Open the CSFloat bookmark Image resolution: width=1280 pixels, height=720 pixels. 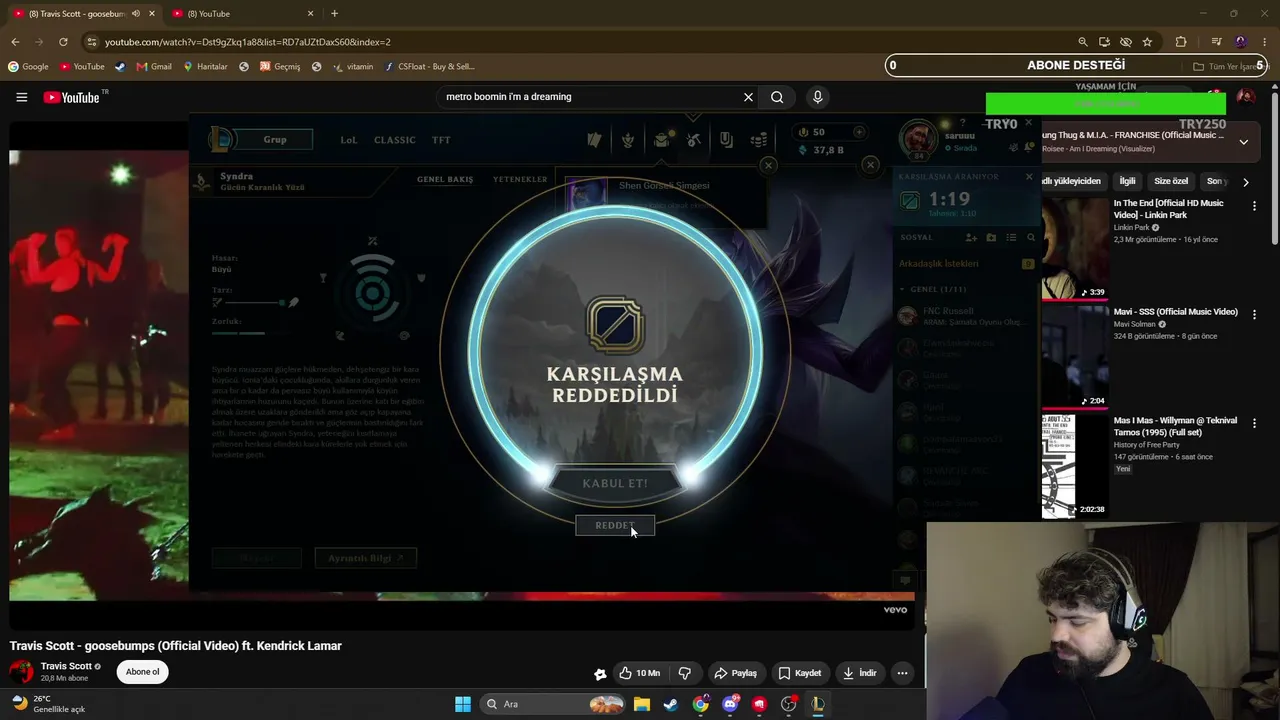[428, 67]
